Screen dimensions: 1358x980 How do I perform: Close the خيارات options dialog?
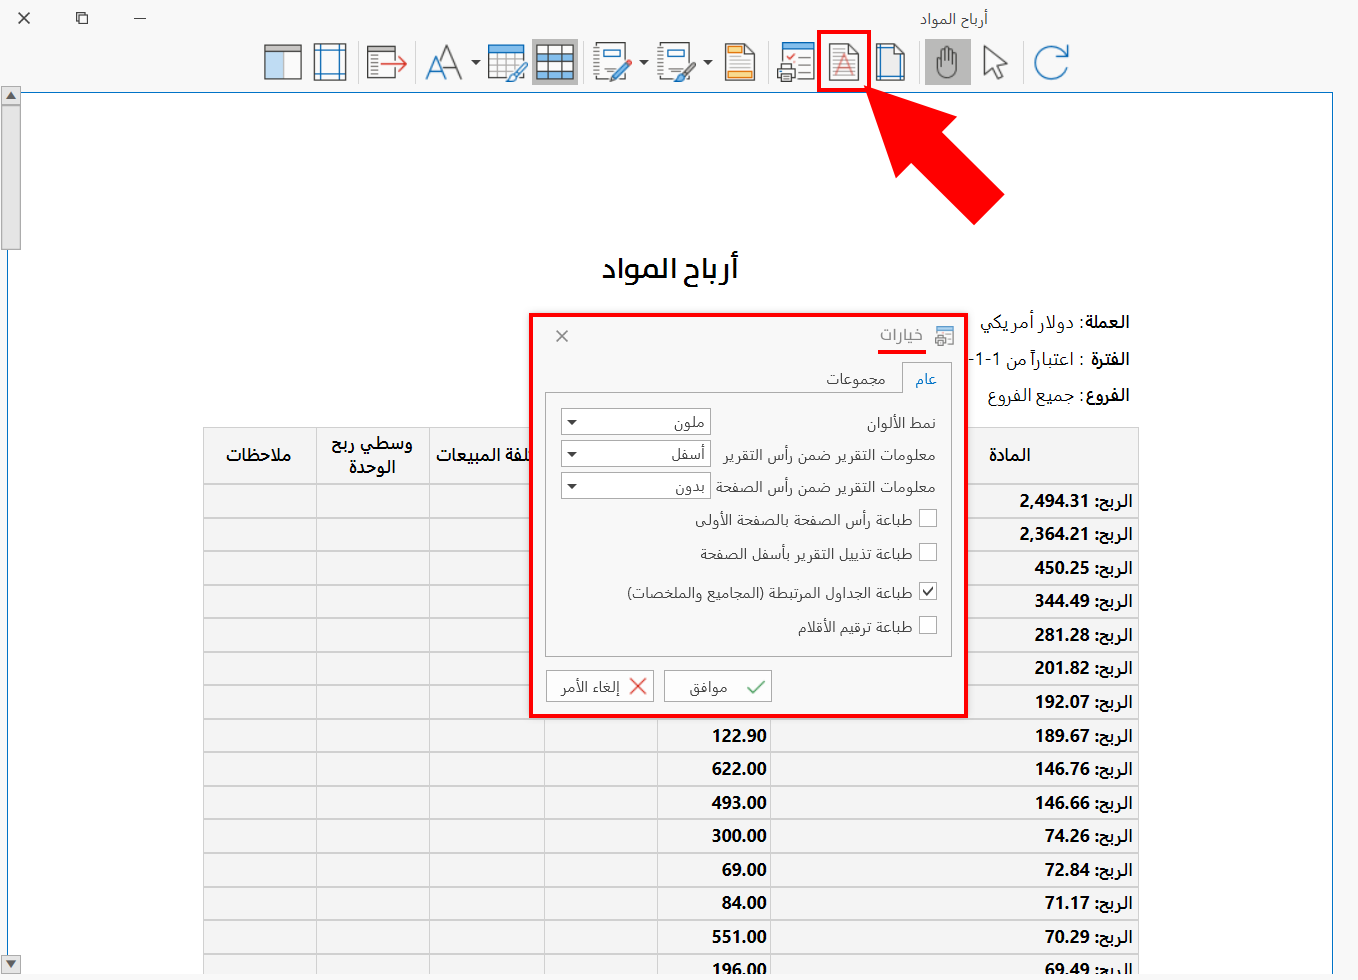point(562,336)
